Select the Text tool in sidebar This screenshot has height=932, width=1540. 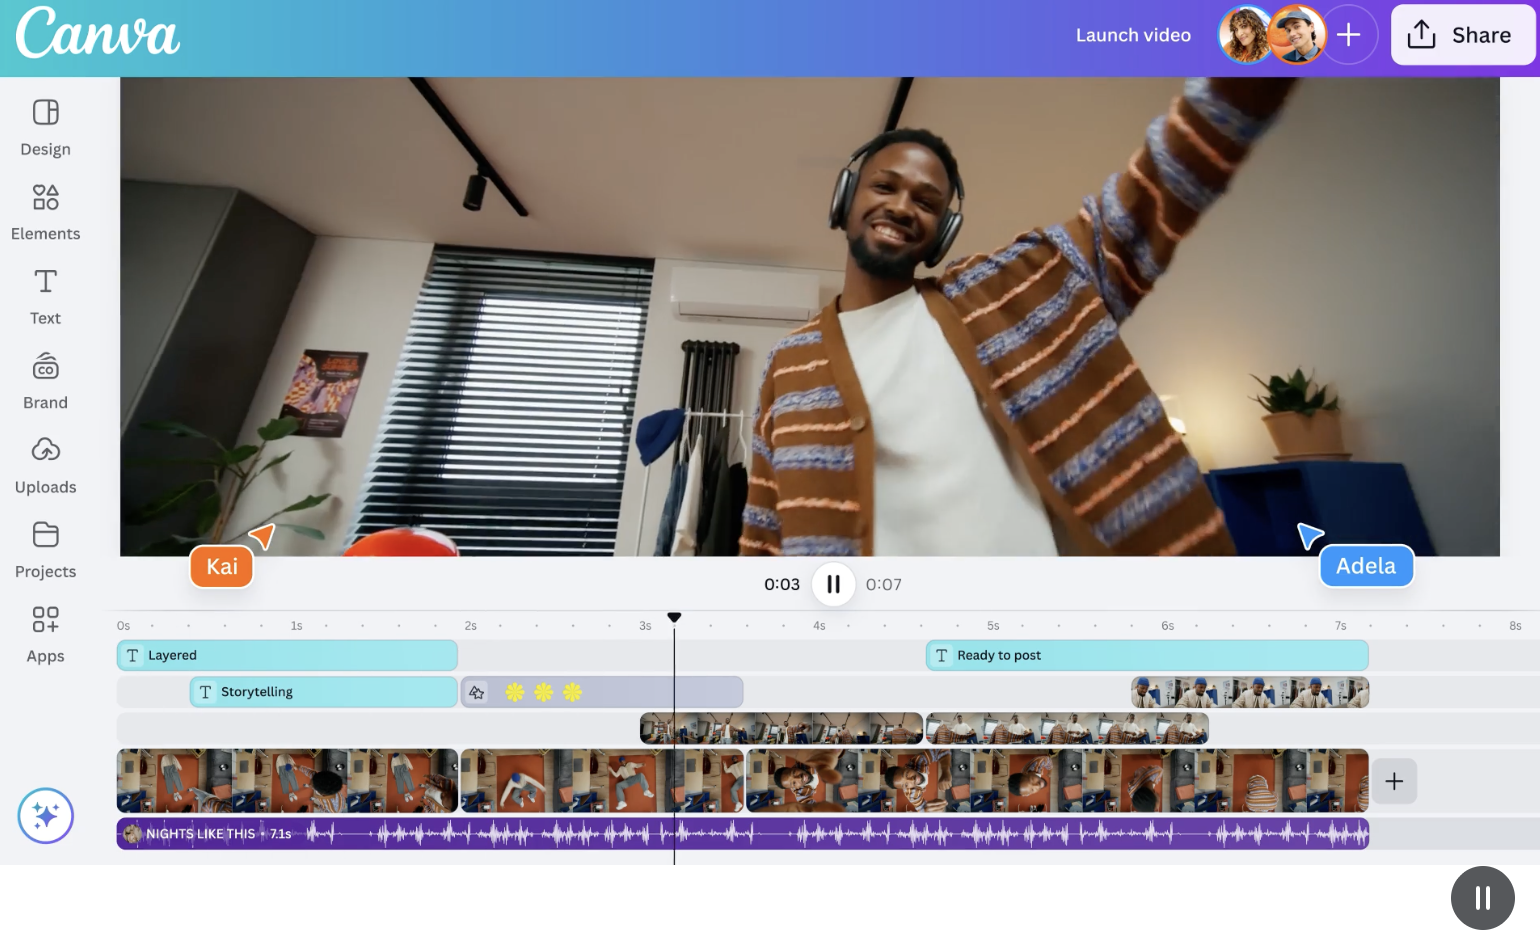tap(45, 297)
